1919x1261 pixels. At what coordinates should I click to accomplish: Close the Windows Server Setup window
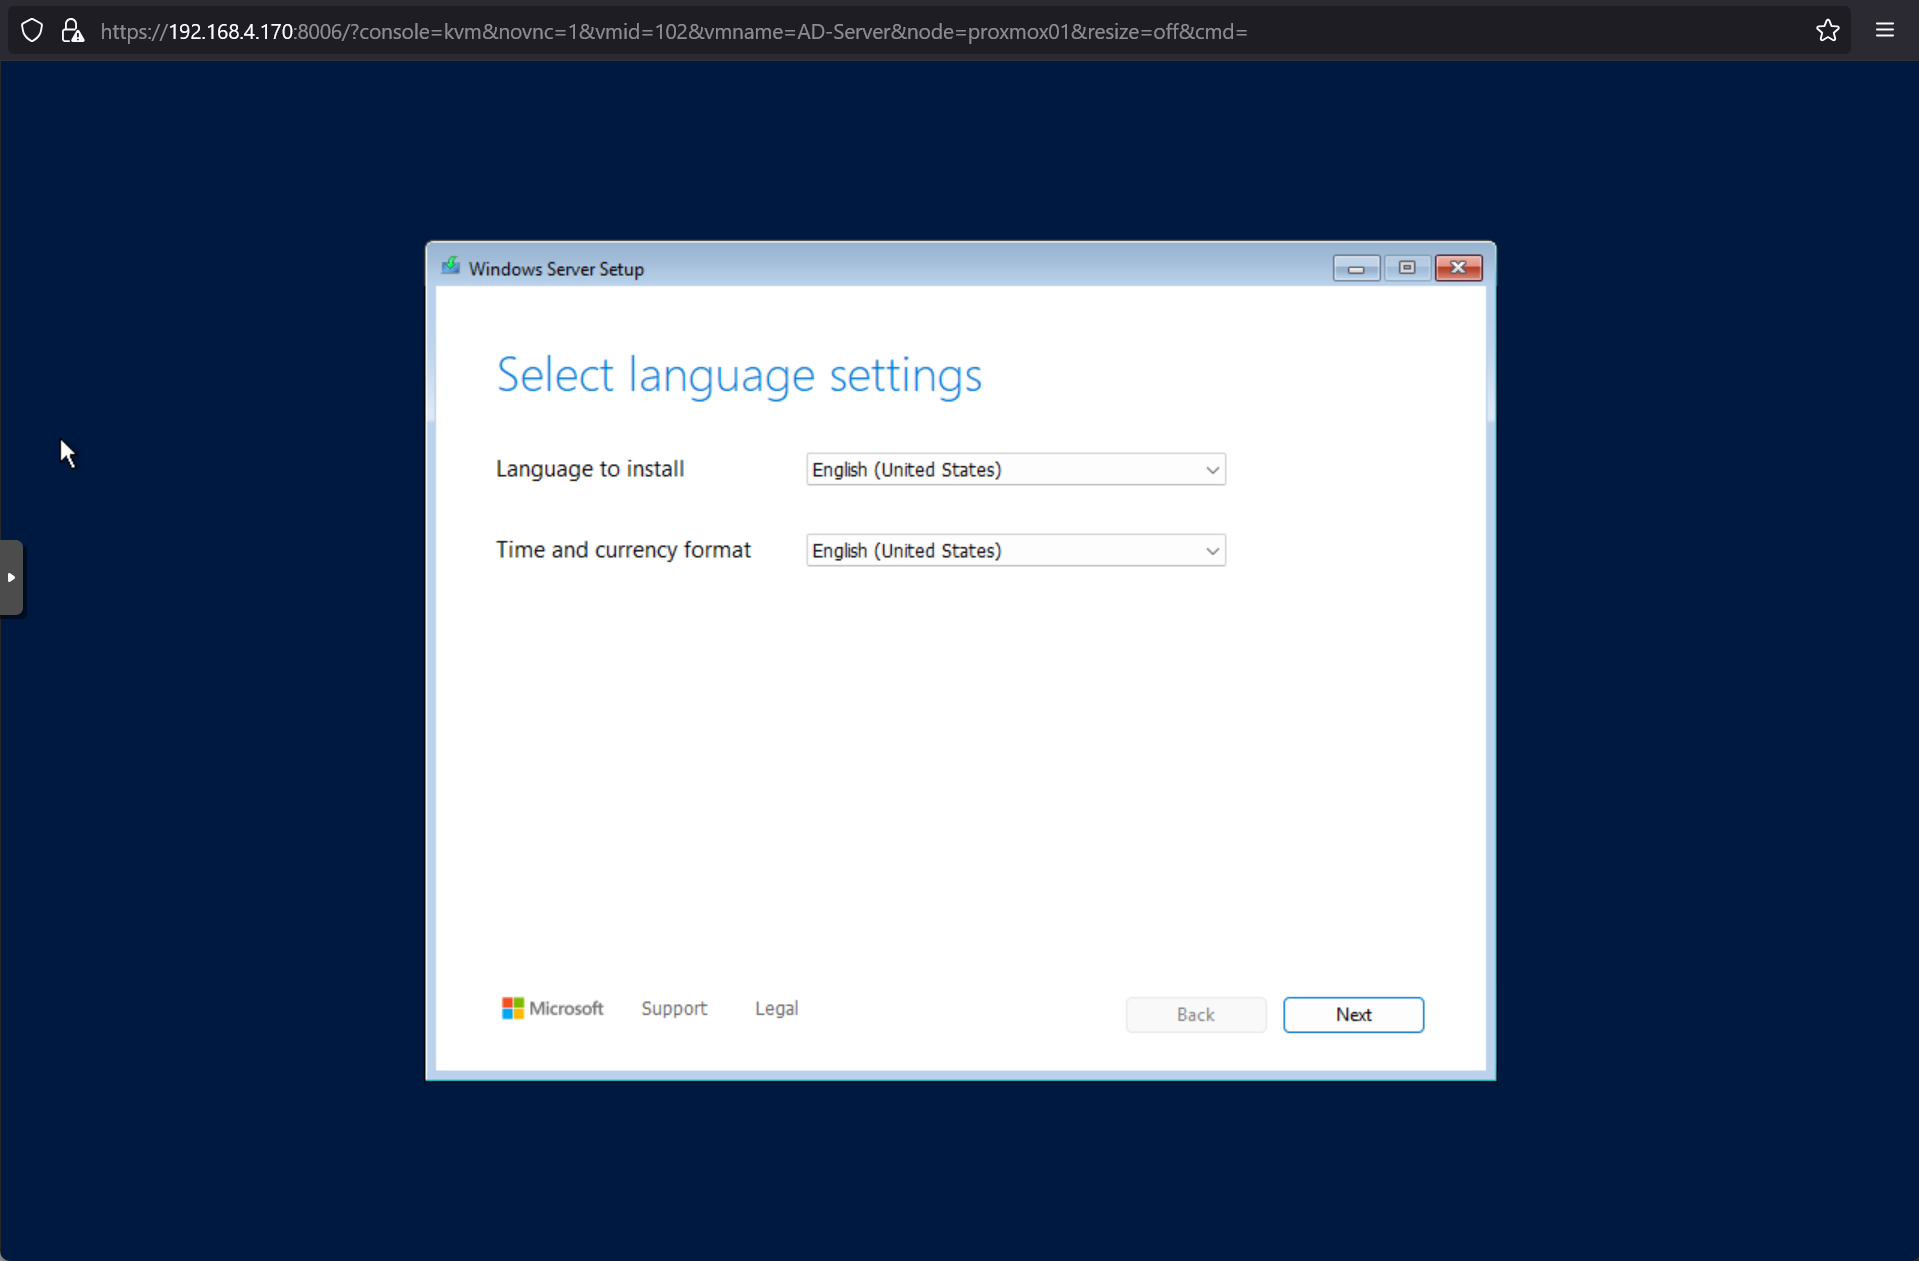coord(1458,268)
